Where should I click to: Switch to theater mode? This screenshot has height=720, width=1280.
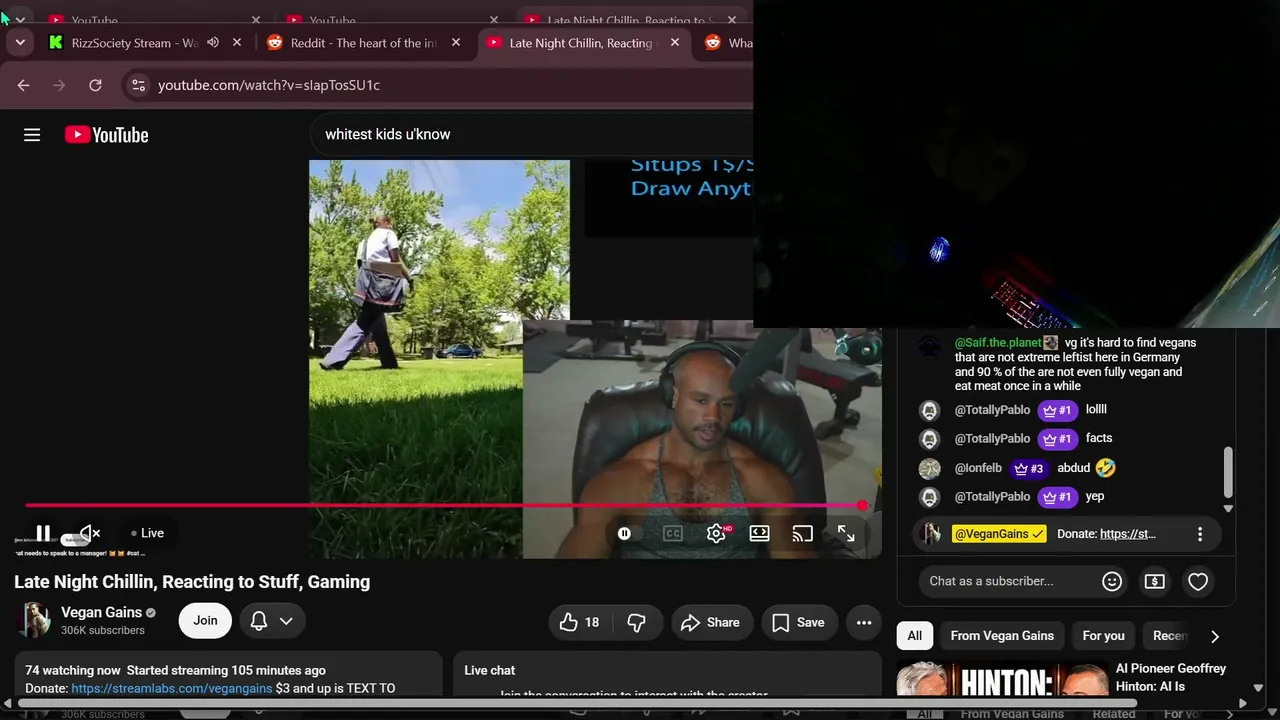760,534
